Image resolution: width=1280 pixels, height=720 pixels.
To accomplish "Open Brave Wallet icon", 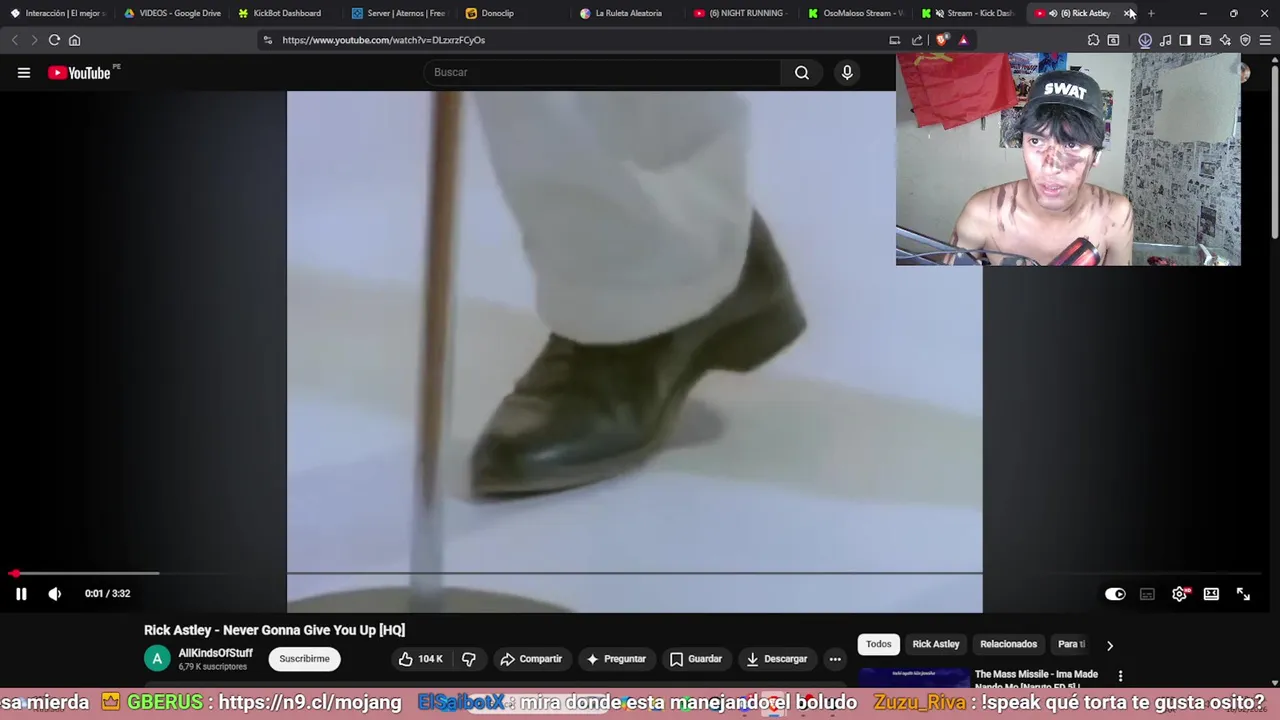I will pyautogui.click(x=1205, y=40).
